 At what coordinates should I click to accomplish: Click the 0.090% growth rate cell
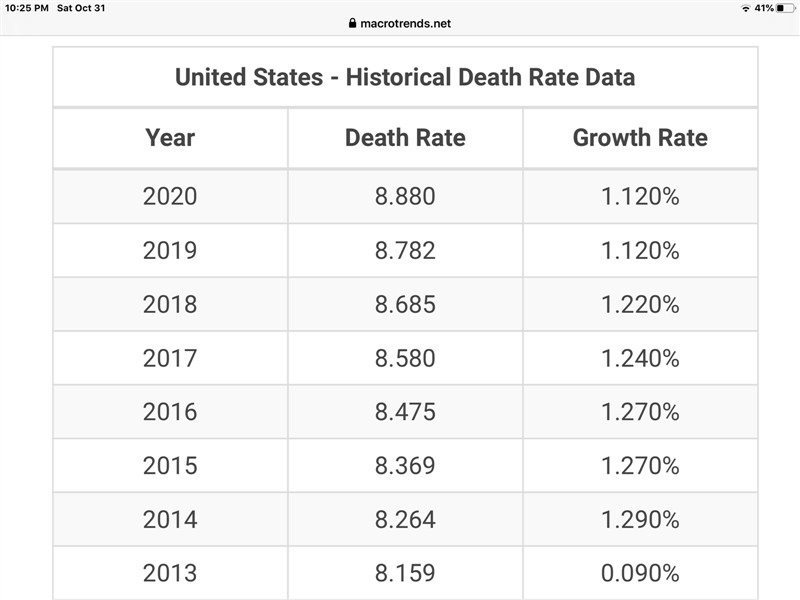pos(640,574)
